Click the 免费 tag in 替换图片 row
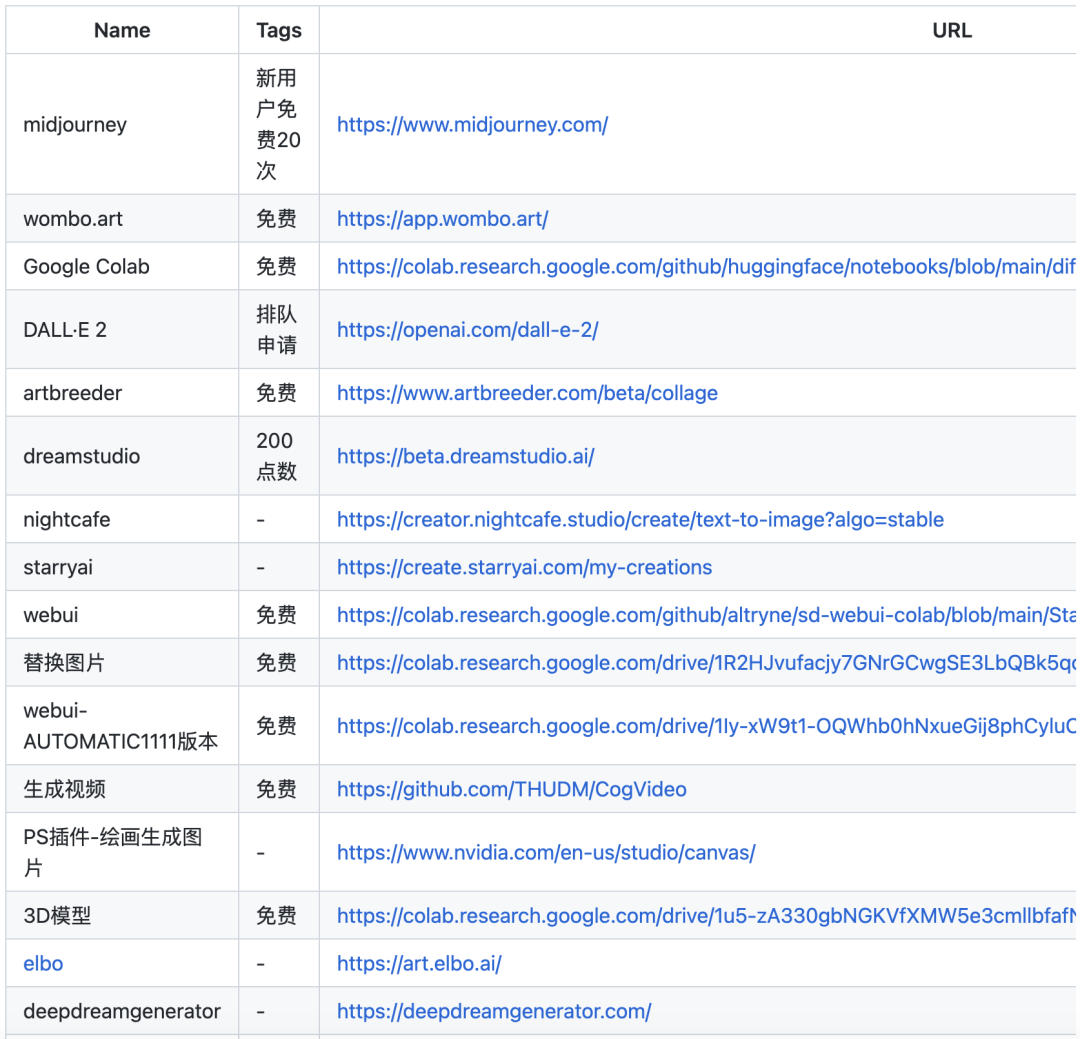The height and width of the screenshot is (1039, 1080). tap(277, 662)
